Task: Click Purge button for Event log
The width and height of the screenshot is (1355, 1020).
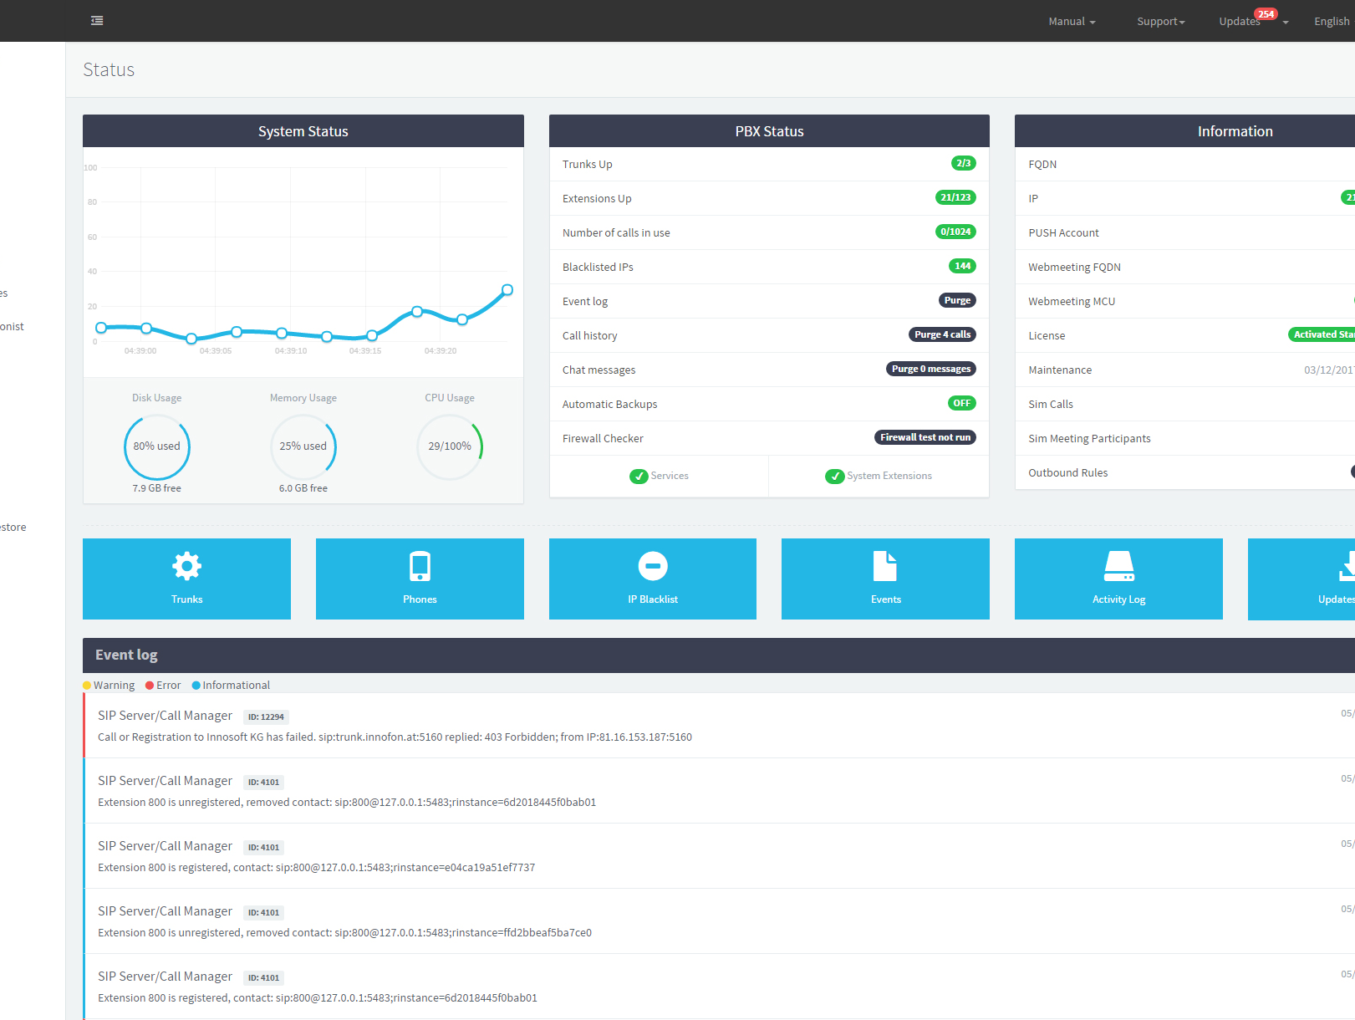Action: [x=957, y=300]
